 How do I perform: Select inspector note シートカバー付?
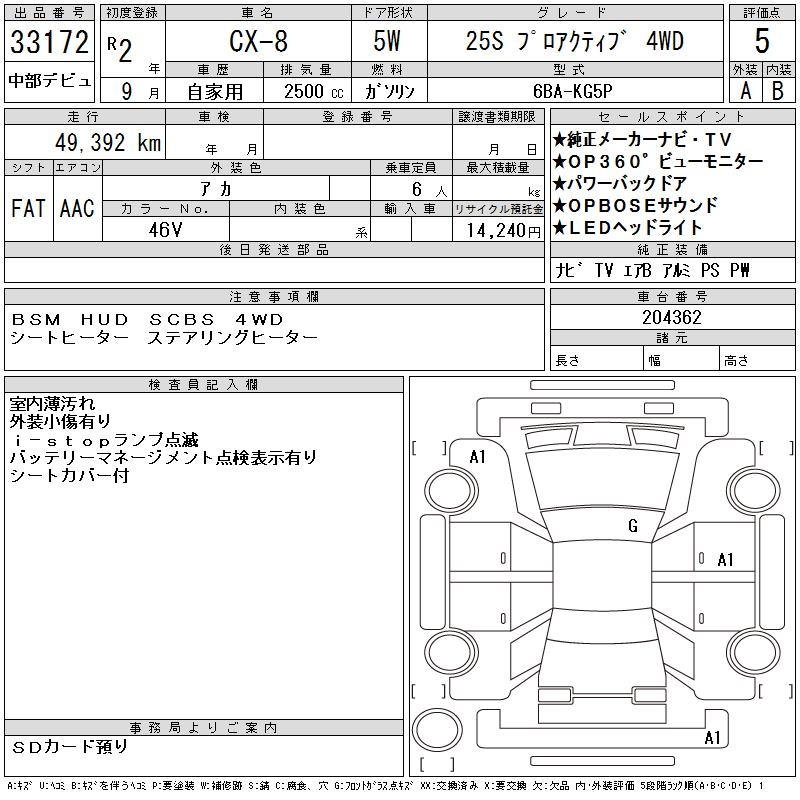69,475
